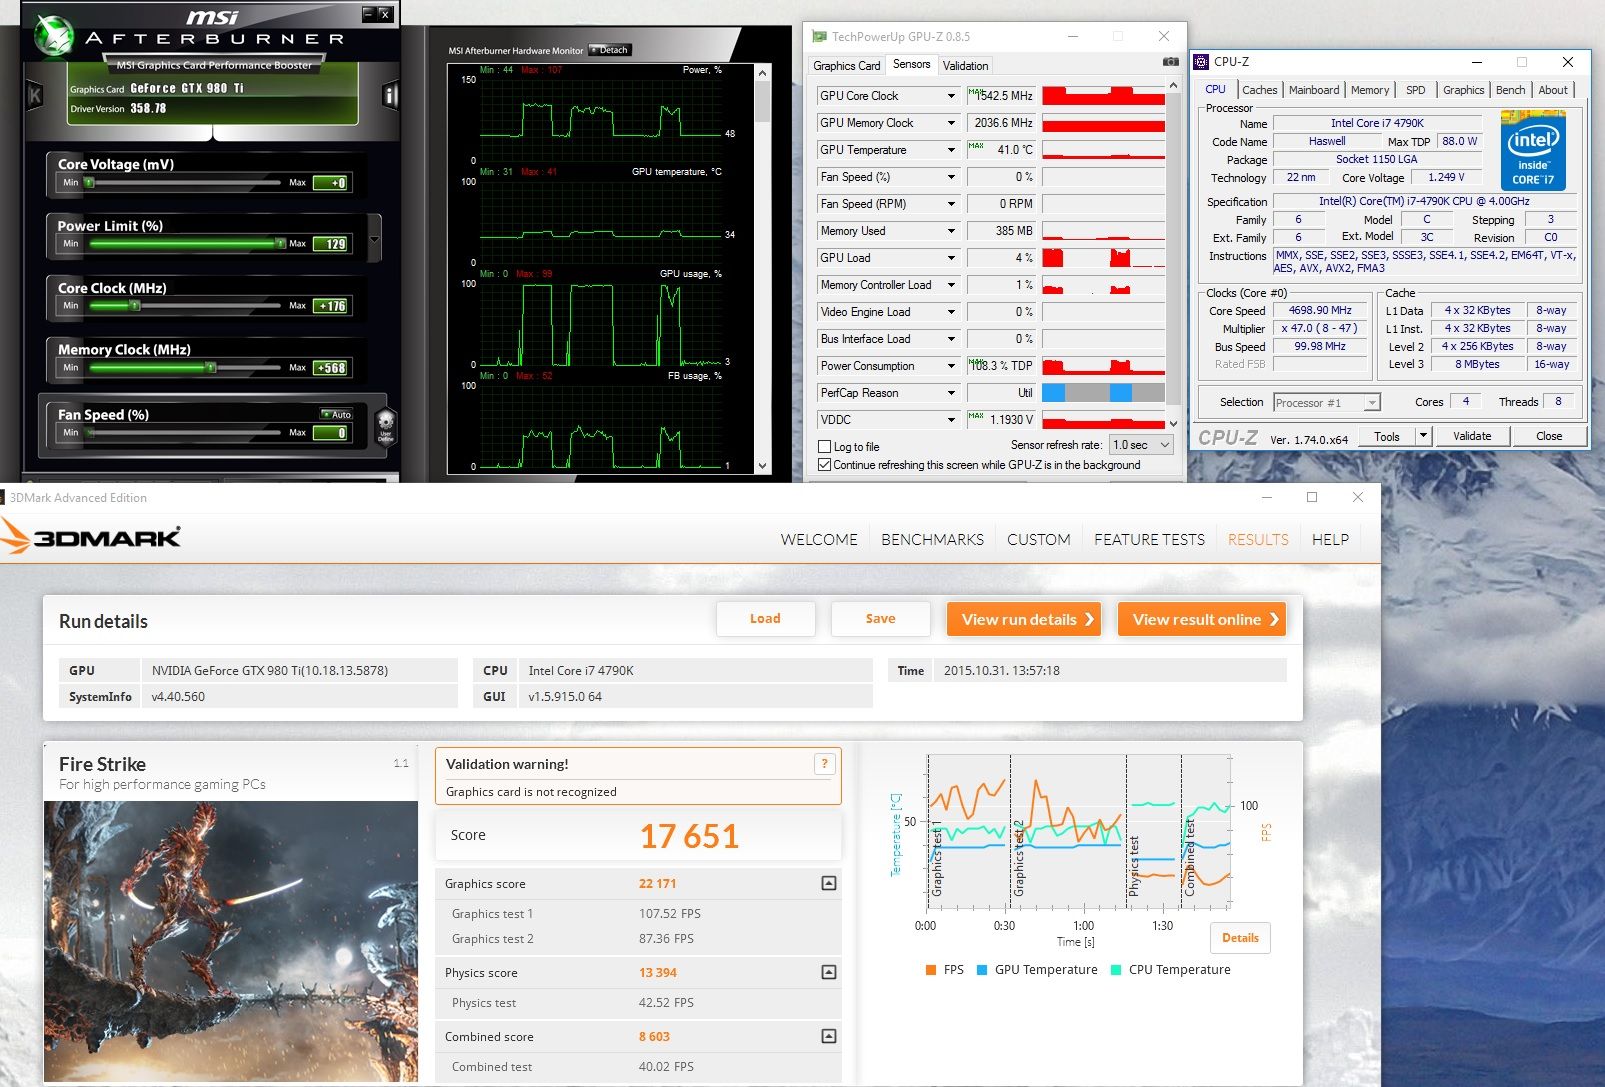This screenshot has width=1605, height=1087.
Task: Collapse the Physics score section
Action: click(x=828, y=972)
